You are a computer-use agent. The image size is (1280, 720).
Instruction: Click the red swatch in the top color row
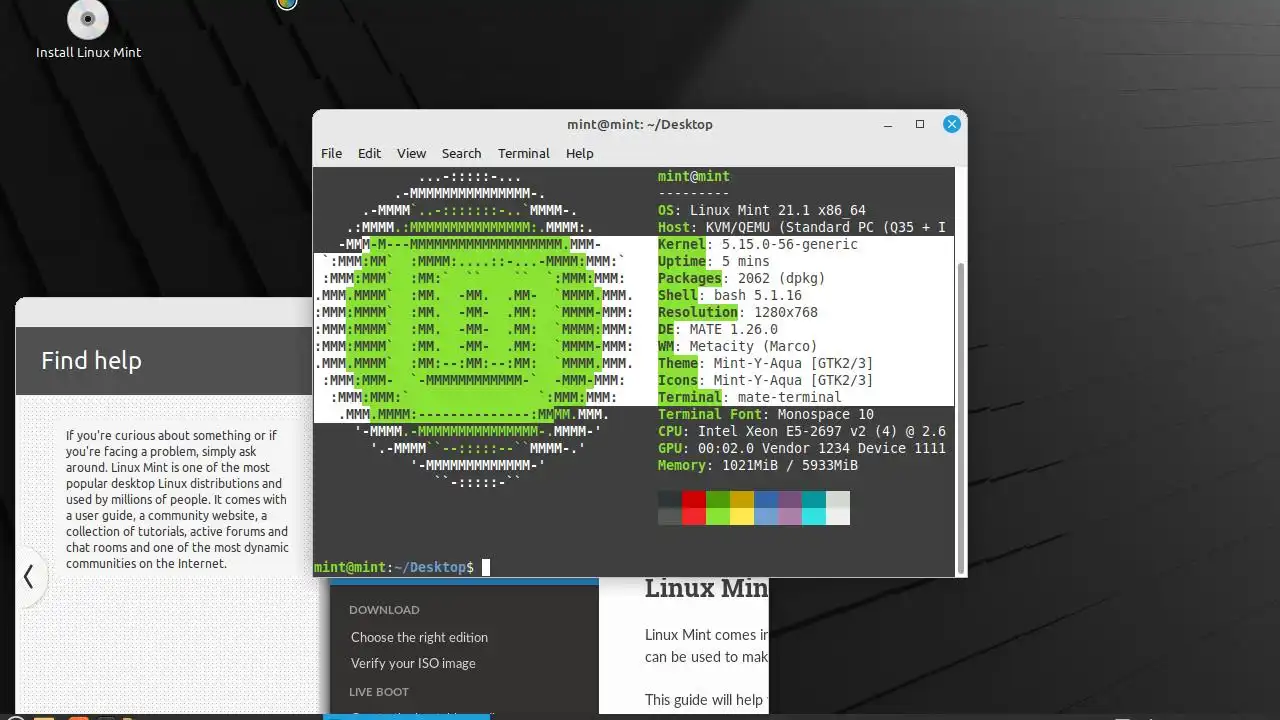tap(694, 499)
